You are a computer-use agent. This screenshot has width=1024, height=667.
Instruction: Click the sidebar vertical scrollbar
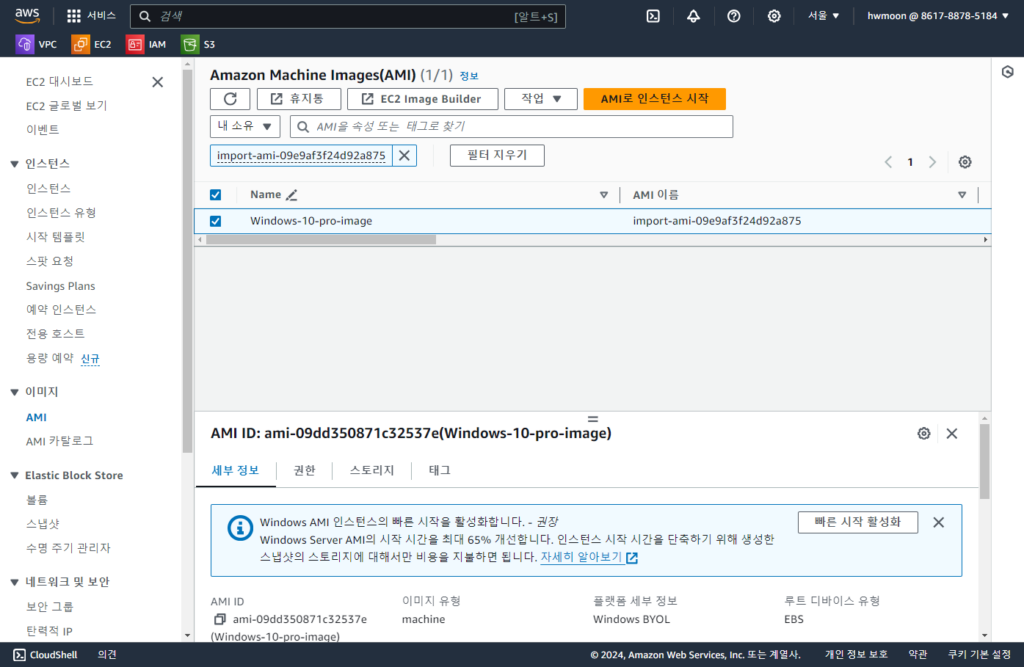tap(187, 261)
